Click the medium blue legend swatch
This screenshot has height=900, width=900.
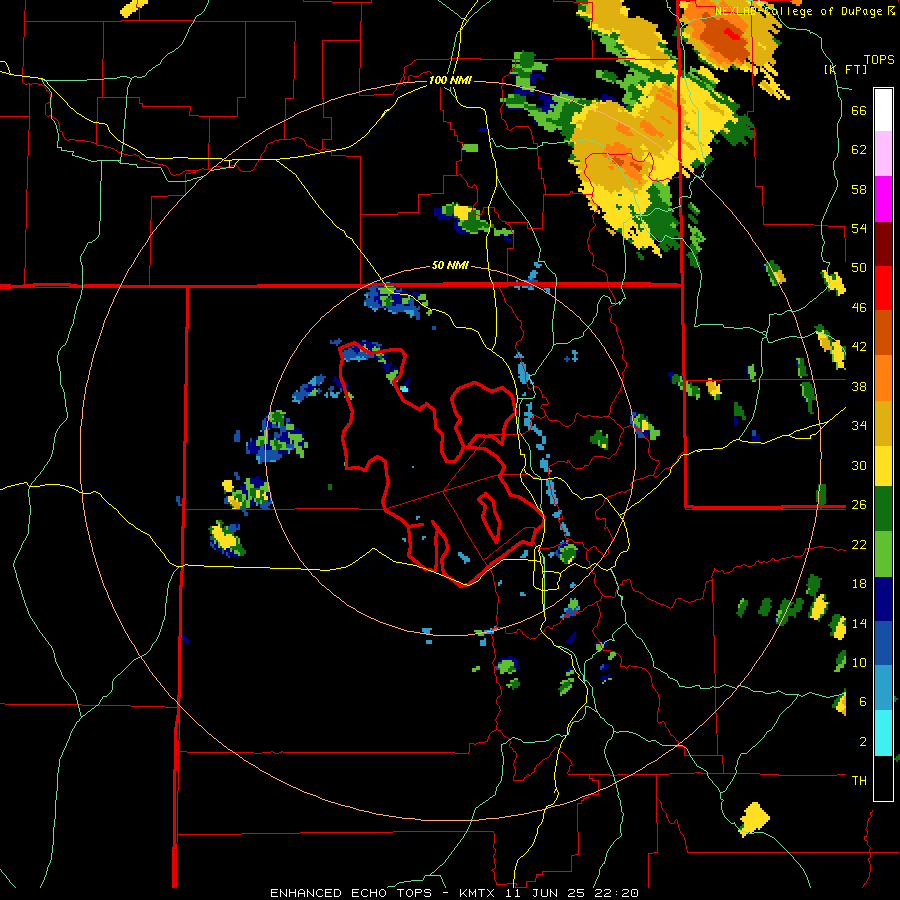[883, 643]
